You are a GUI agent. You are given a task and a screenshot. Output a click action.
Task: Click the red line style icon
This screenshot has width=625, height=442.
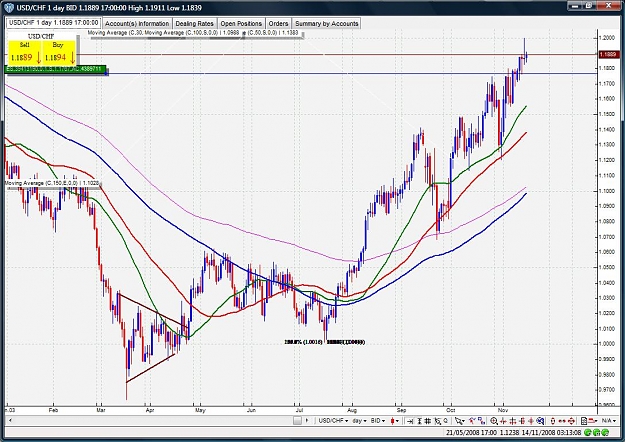(x=592, y=421)
